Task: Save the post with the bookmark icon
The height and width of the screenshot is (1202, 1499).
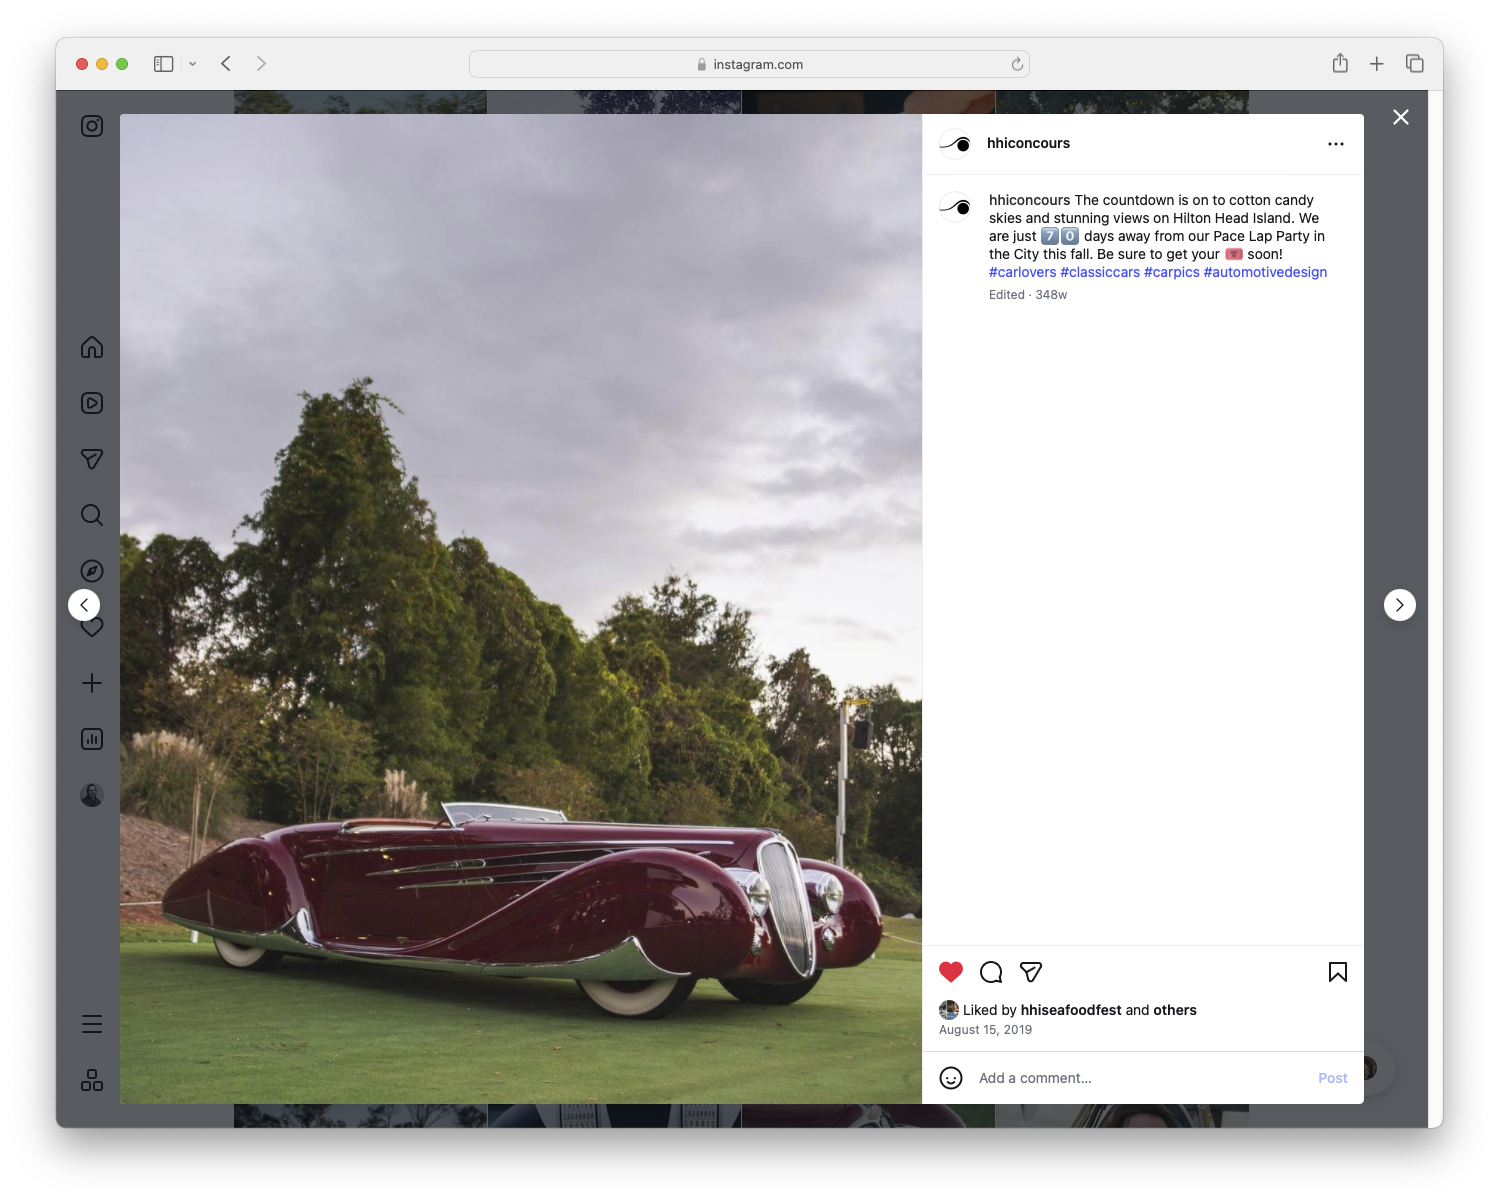Action: [1337, 971]
